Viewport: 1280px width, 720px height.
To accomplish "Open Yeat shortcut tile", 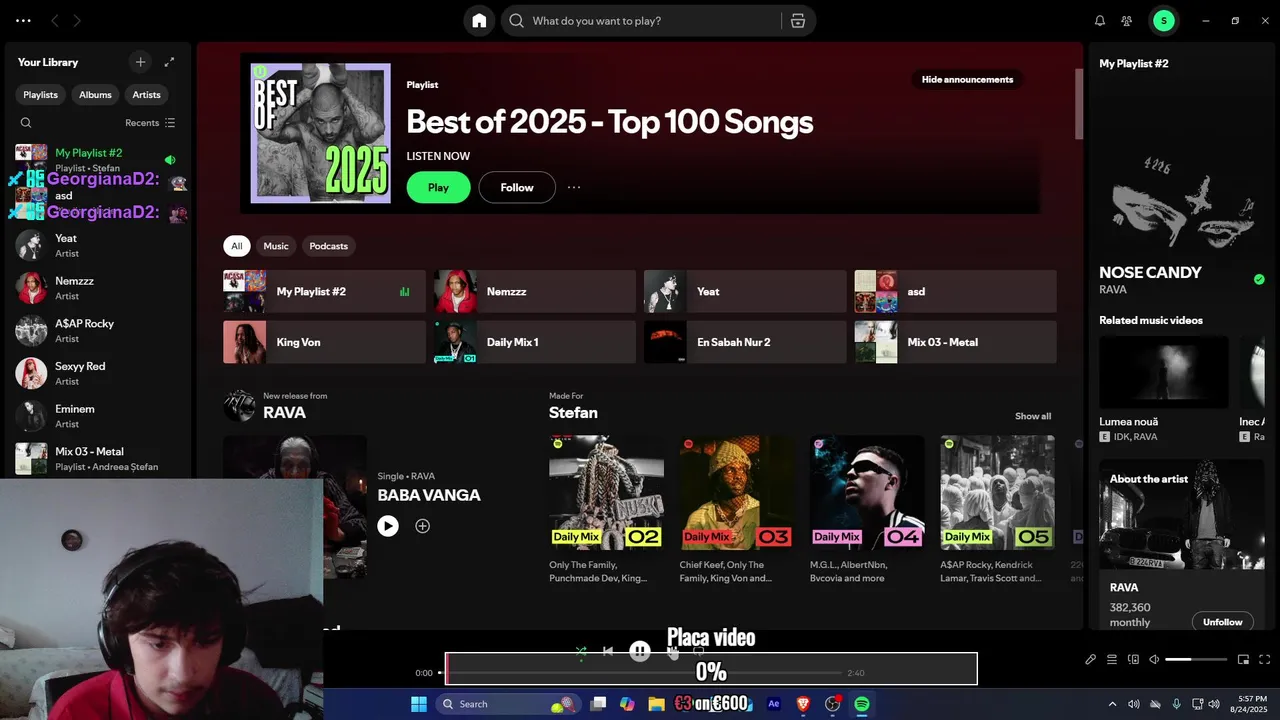I will click(x=745, y=291).
